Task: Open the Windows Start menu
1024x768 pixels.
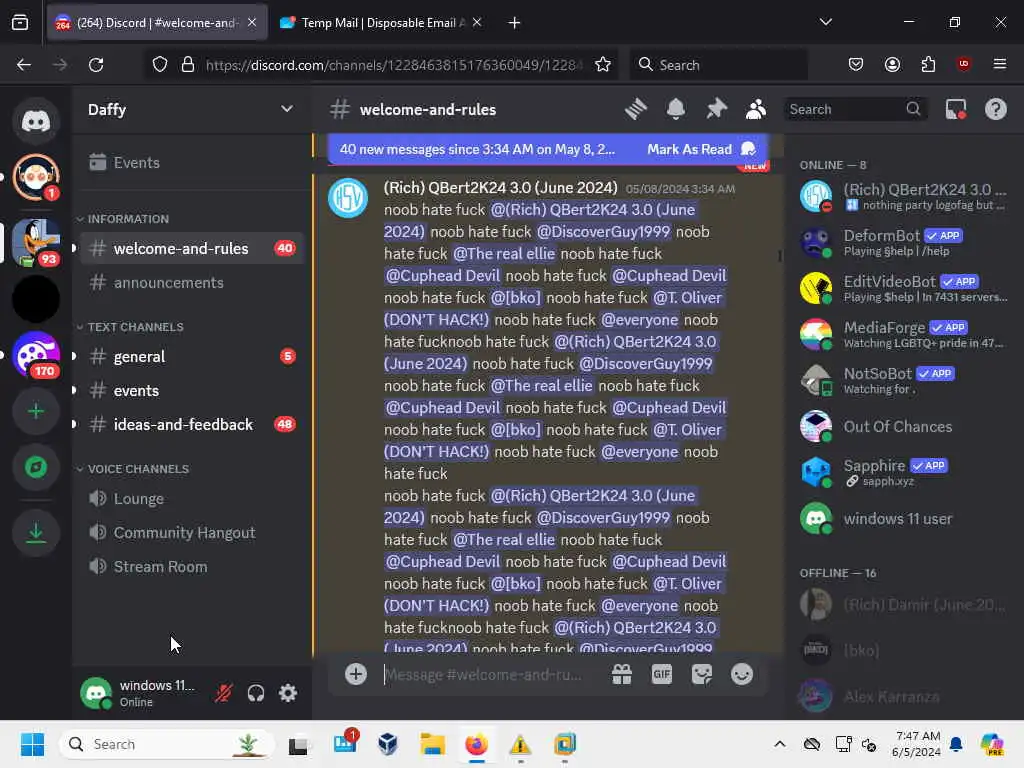Action: click(x=32, y=744)
